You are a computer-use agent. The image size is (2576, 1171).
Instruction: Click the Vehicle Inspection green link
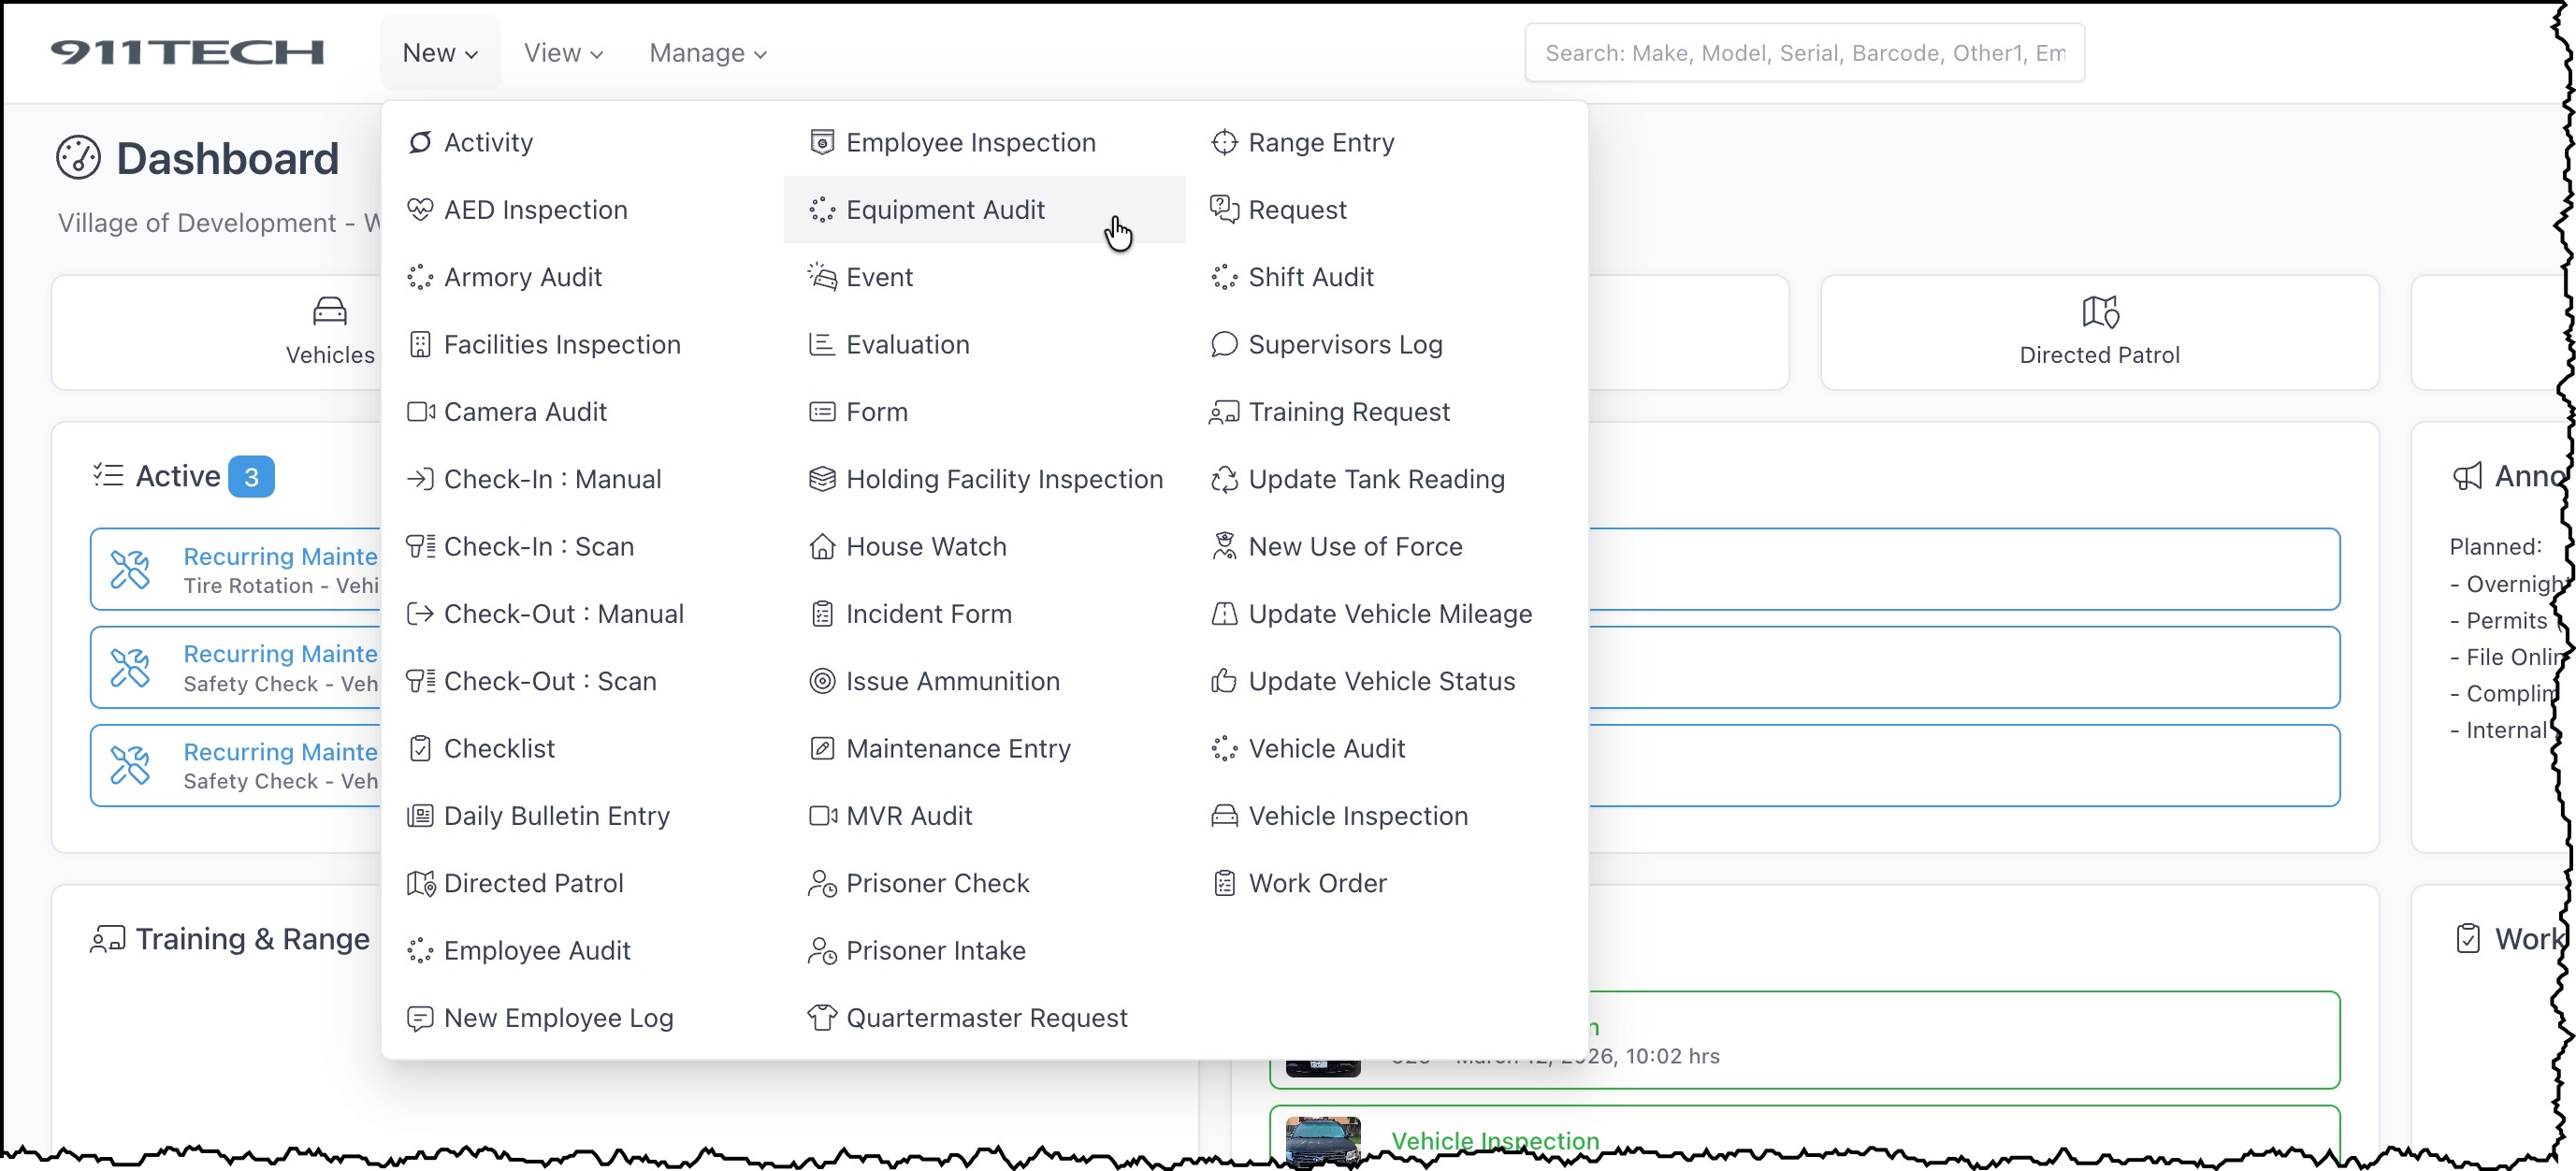(x=1494, y=1141)
